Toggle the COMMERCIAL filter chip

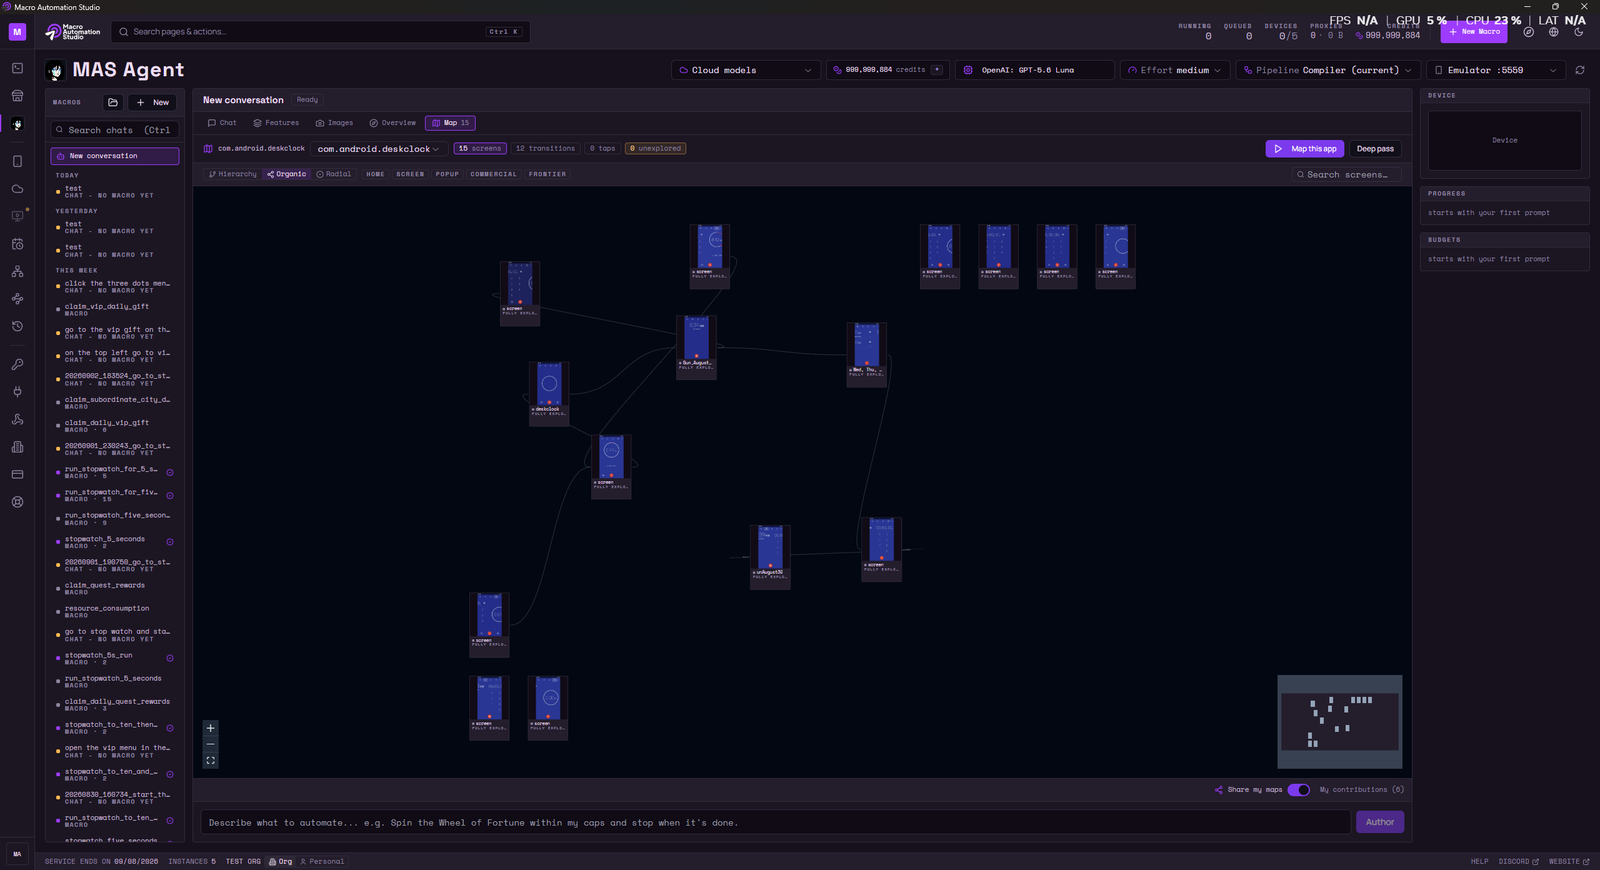(494, 174)
